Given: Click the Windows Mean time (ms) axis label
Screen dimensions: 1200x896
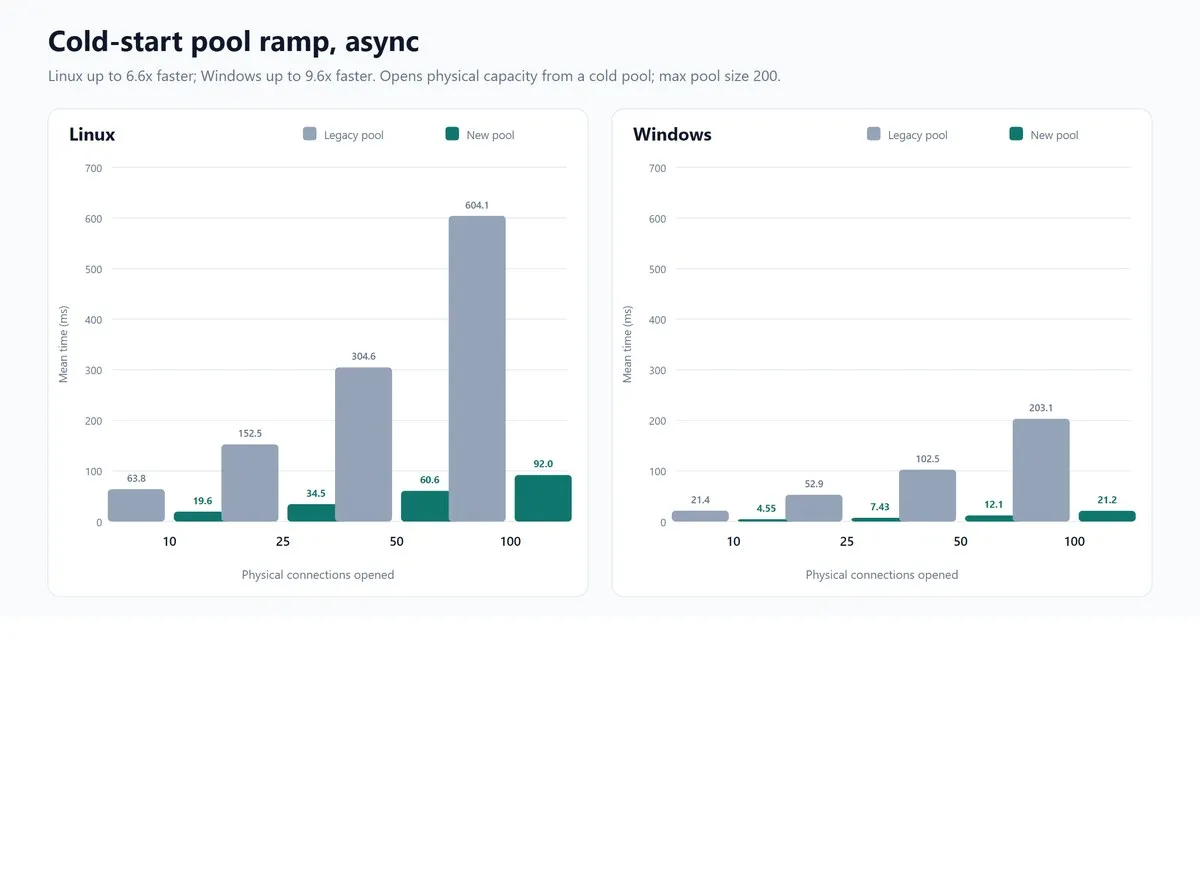Looking at the screenshot, I should pyautogui.click(x=628, y=344).
